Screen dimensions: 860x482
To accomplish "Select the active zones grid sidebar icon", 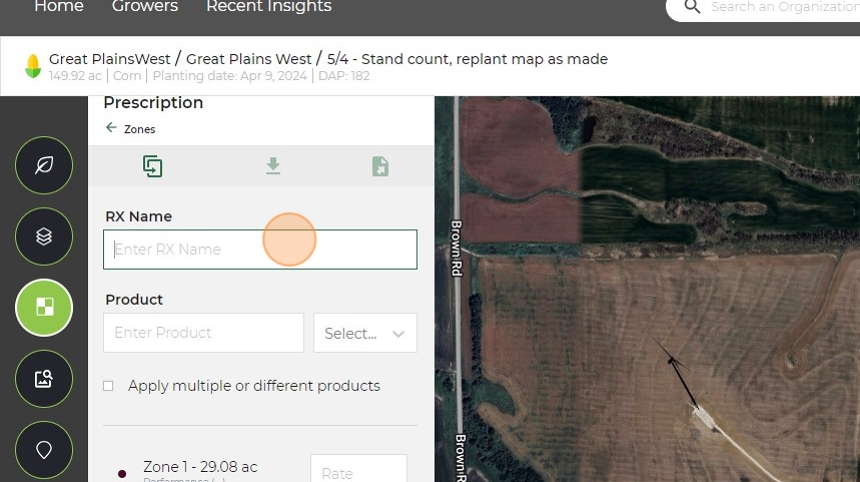I will pos(44,307).
